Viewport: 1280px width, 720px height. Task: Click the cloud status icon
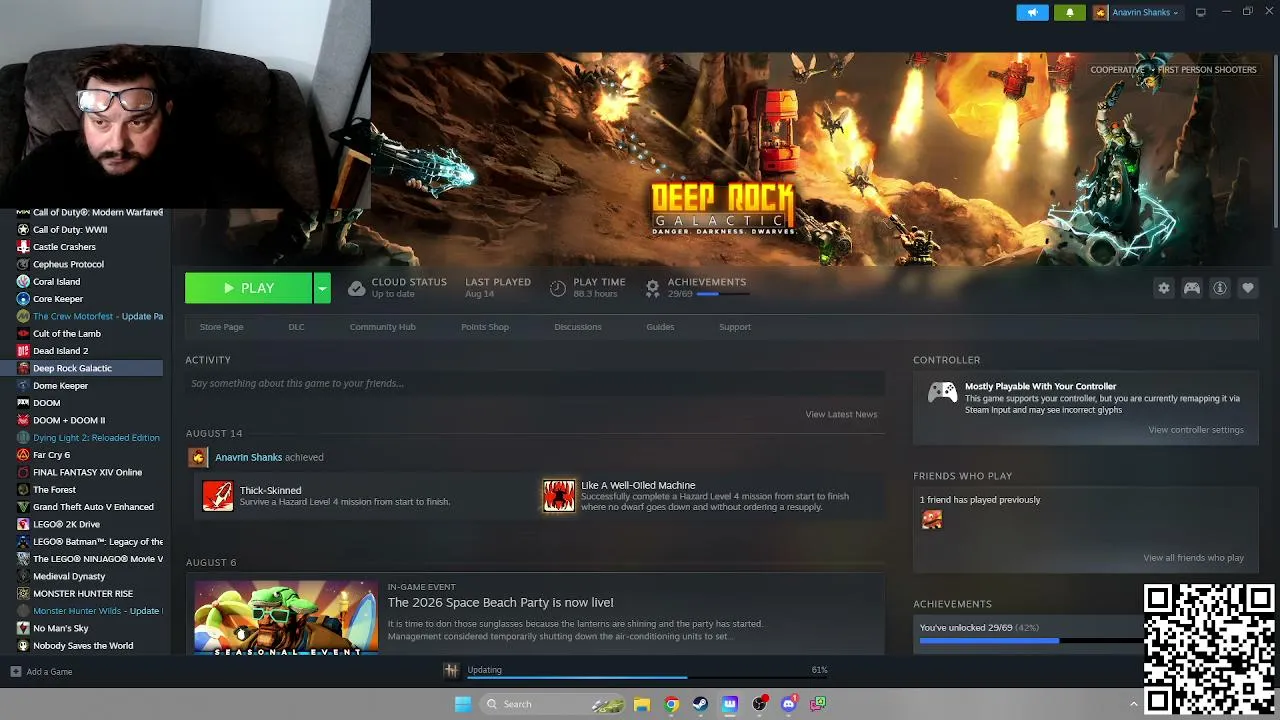click(356, 288)
